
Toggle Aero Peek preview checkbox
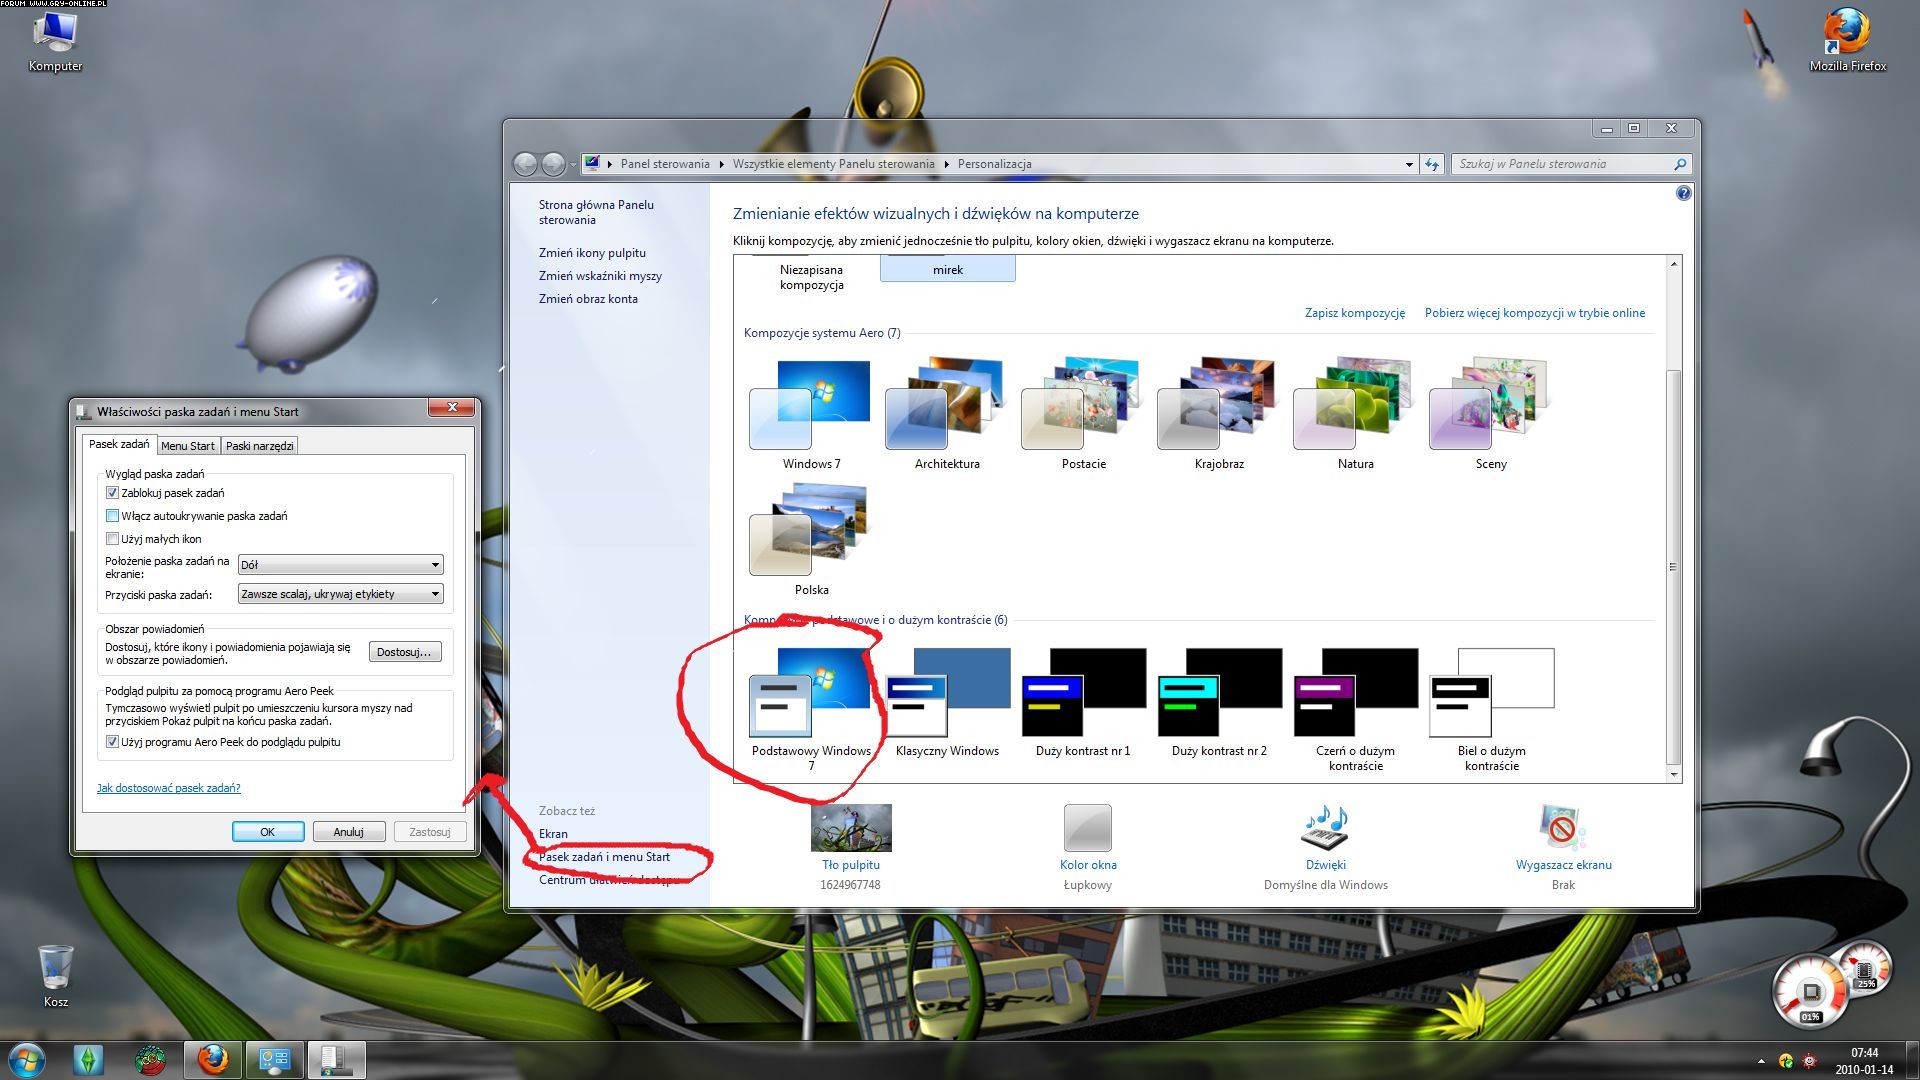pyautogui.click(x=112, y=742)
